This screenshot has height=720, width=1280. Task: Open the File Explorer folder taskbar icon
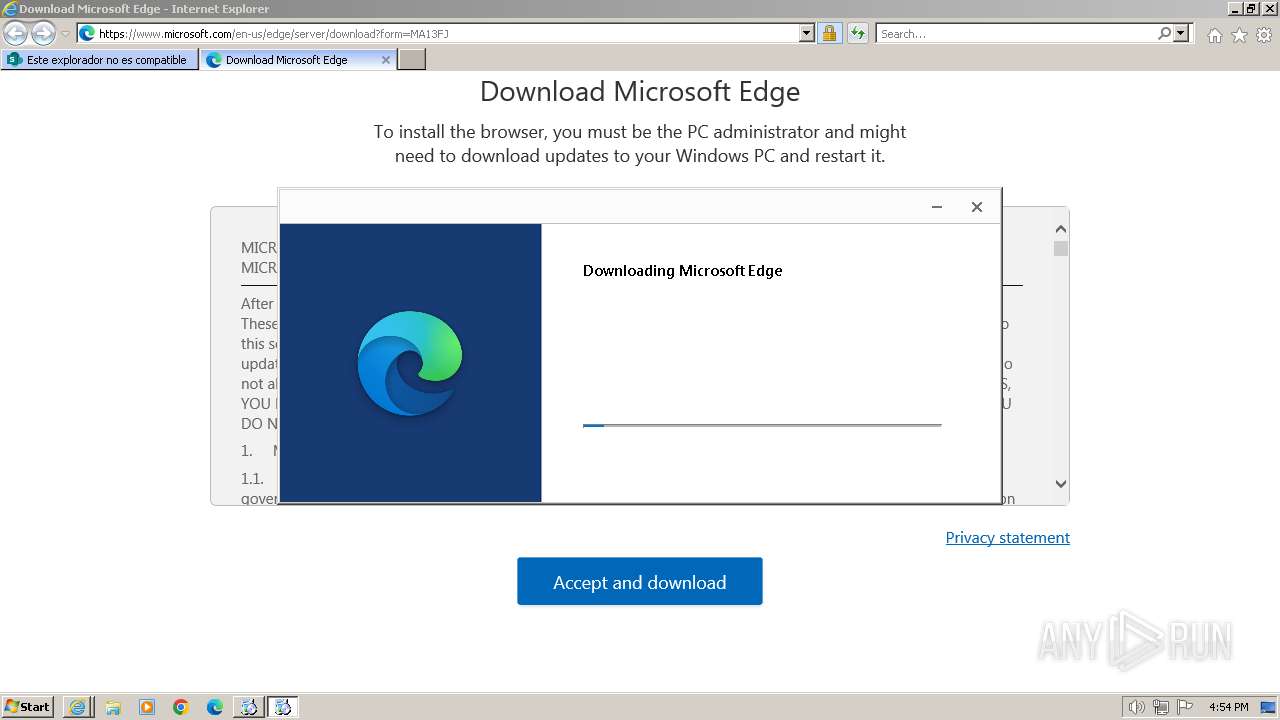pos(113,707)
